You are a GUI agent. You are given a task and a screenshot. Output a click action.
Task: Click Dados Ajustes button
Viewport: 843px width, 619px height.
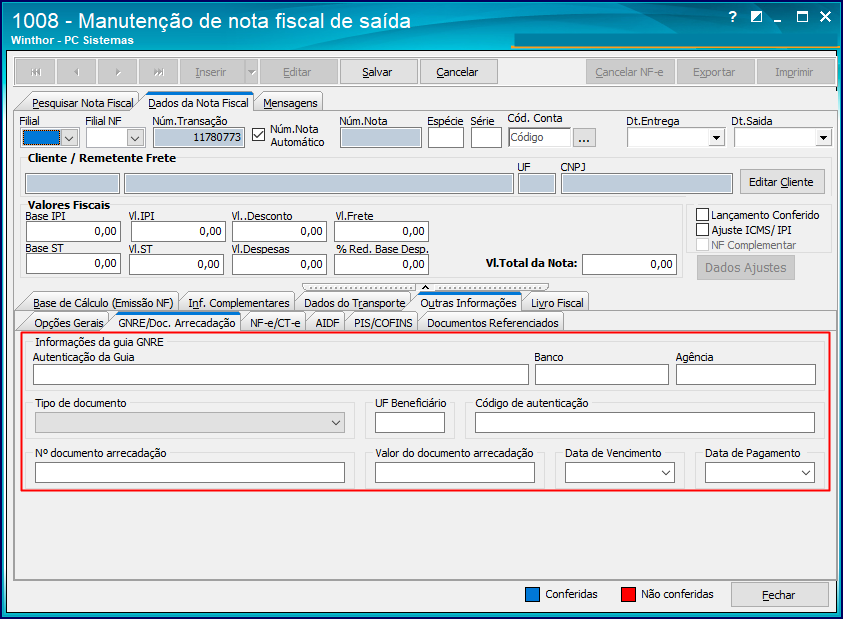click(746, 268)
